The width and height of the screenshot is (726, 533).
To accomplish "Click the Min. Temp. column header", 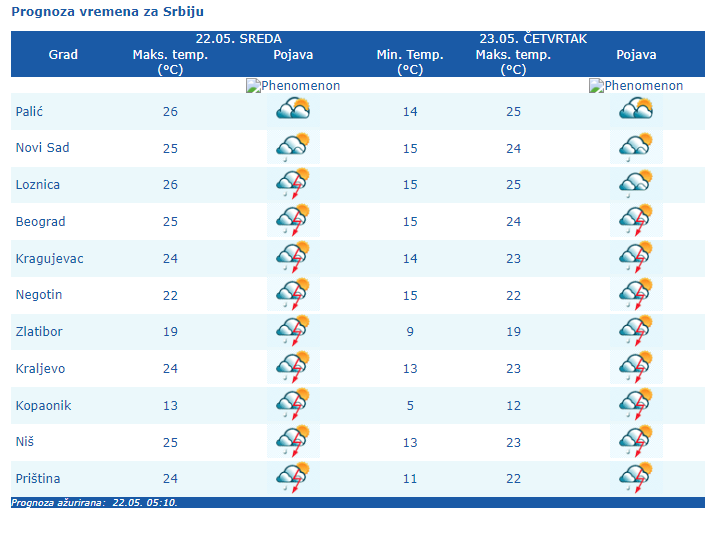I will [410, 55].
